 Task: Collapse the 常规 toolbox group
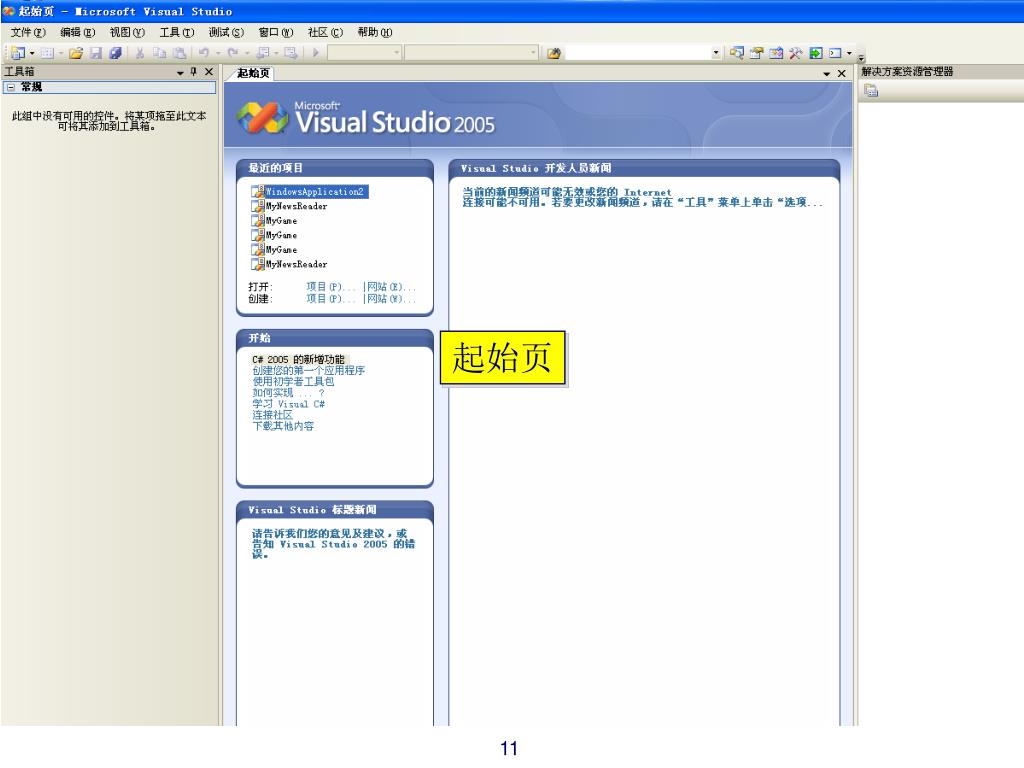point(10,87)
